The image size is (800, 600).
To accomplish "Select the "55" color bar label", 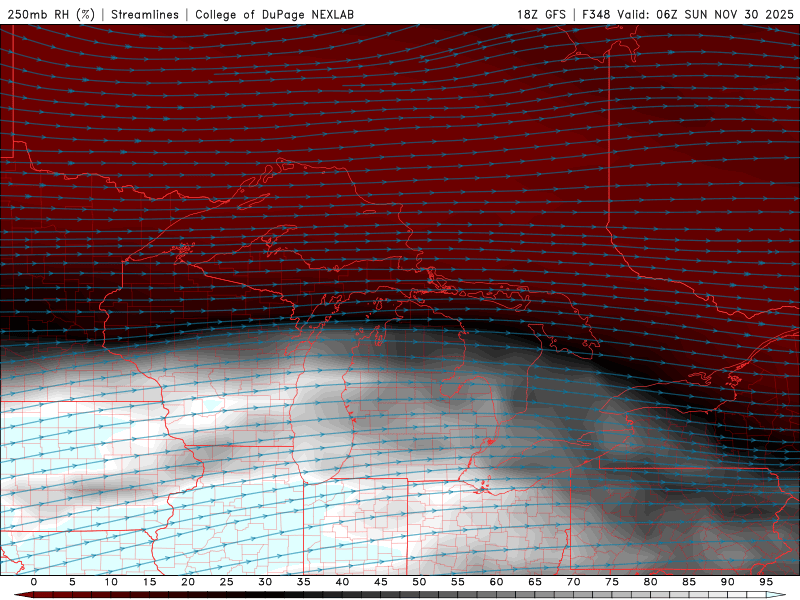I will coord(458,582).
